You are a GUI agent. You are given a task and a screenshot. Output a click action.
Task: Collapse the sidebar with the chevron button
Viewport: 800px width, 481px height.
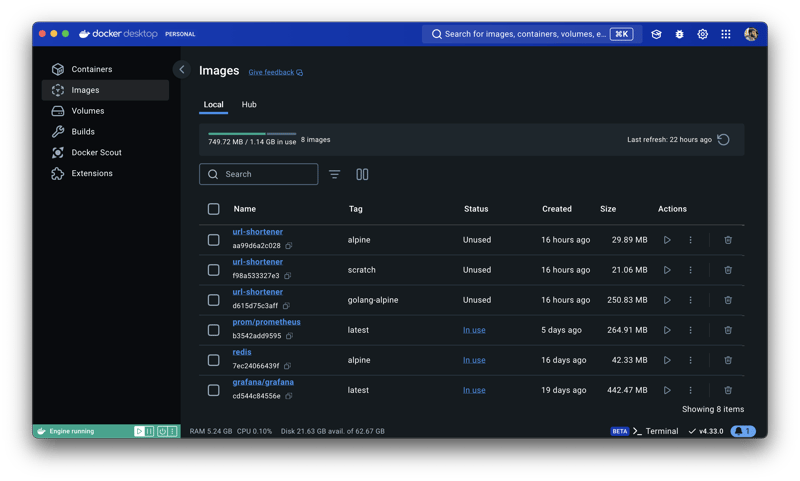click(182, 69)
